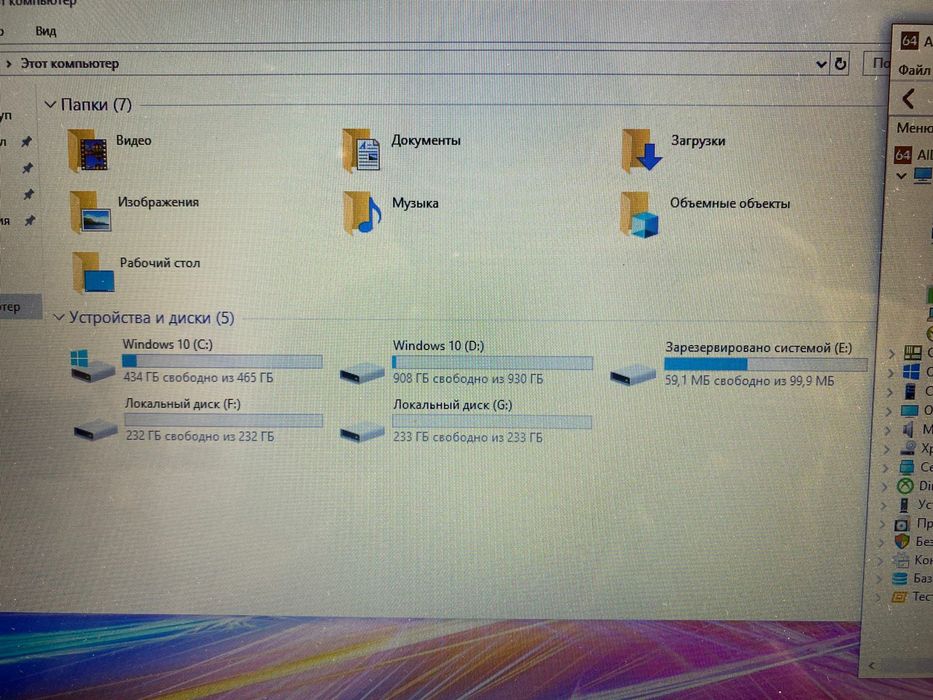This screenshot has width=933, height=700.
Task: Expand the DirectX node in the AIDA64 tree
Action: pyautogui.click(x=884, y=487)
